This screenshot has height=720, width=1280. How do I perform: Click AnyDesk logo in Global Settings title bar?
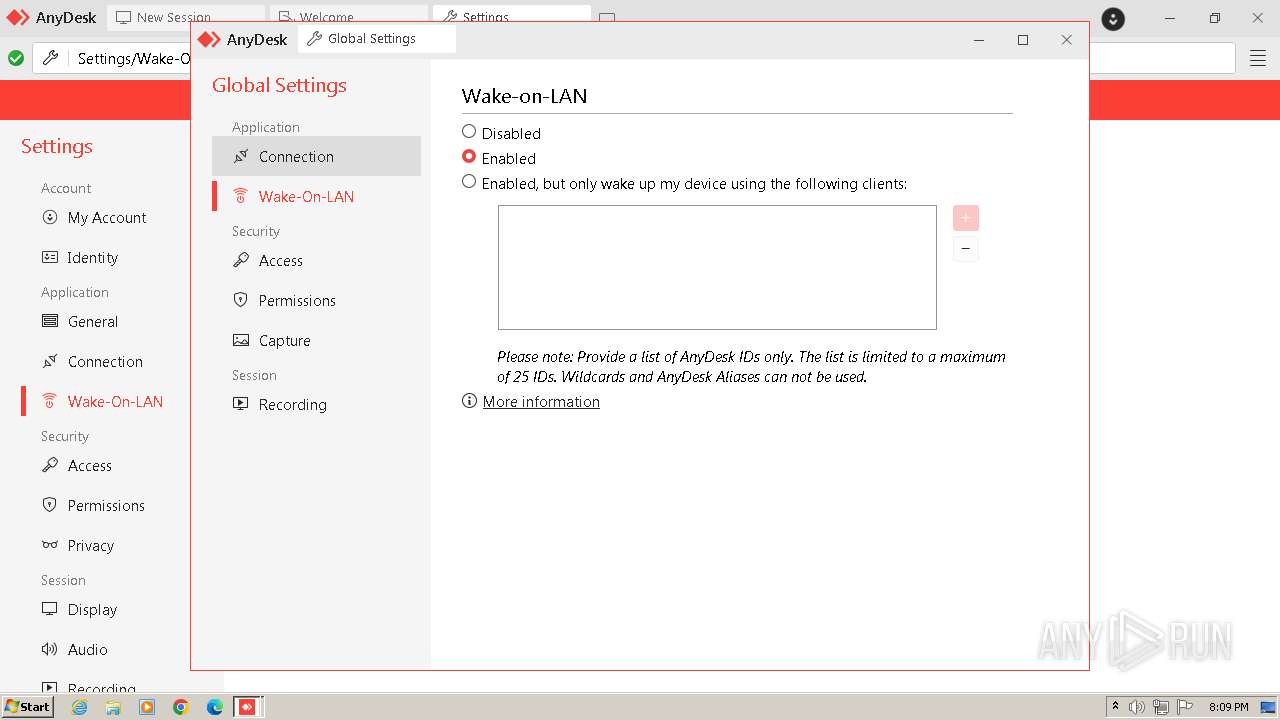[x=209, y=39]
